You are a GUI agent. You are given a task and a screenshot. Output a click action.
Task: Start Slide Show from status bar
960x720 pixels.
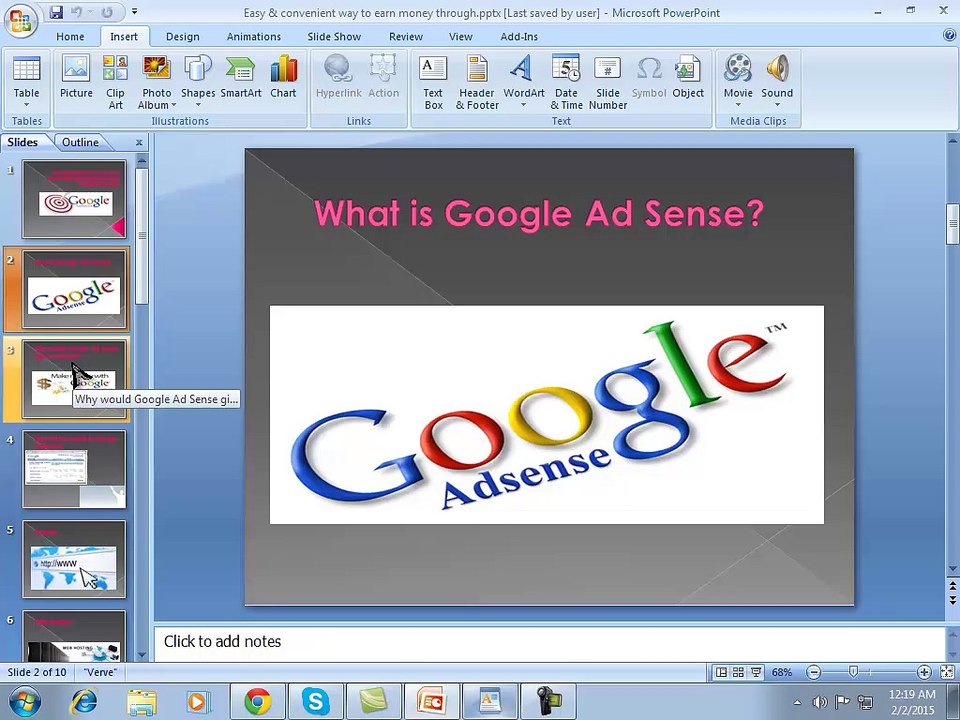(x=756, y=672)
